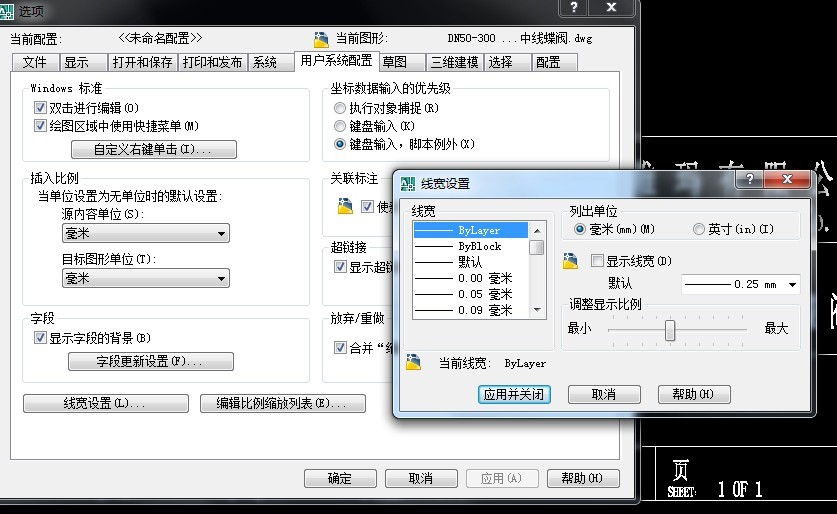
Task: Switch to 打开和保存 tab
Action: point(142,62)
